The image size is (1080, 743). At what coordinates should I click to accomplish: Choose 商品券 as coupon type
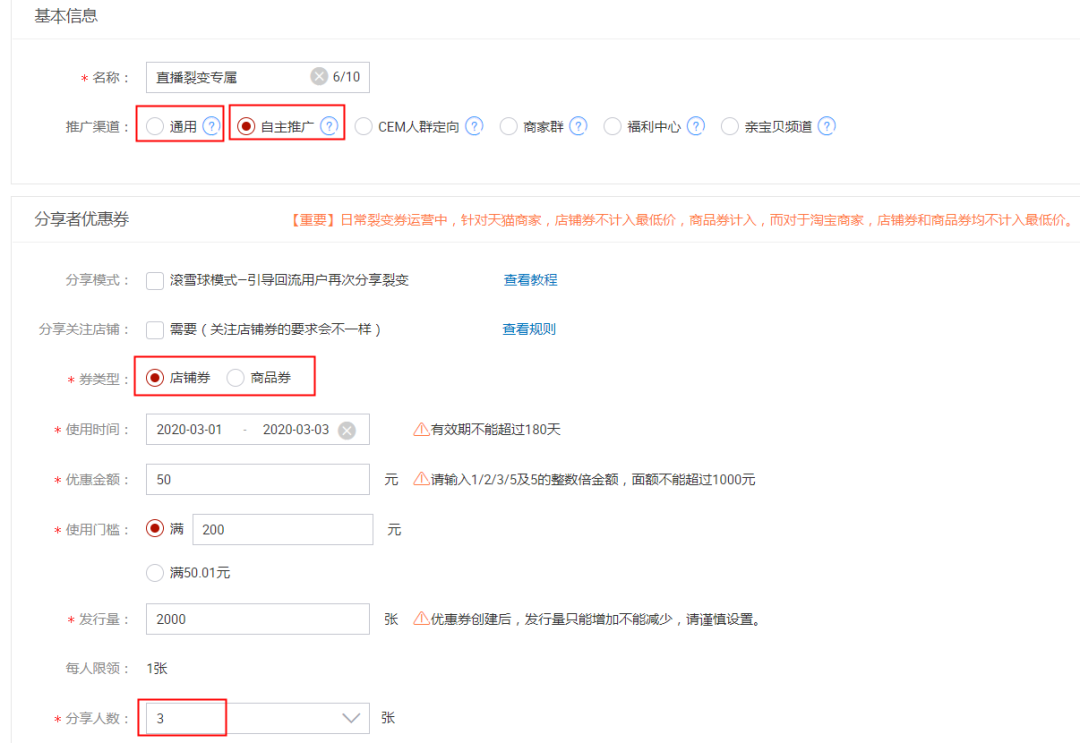coord(236,378)
